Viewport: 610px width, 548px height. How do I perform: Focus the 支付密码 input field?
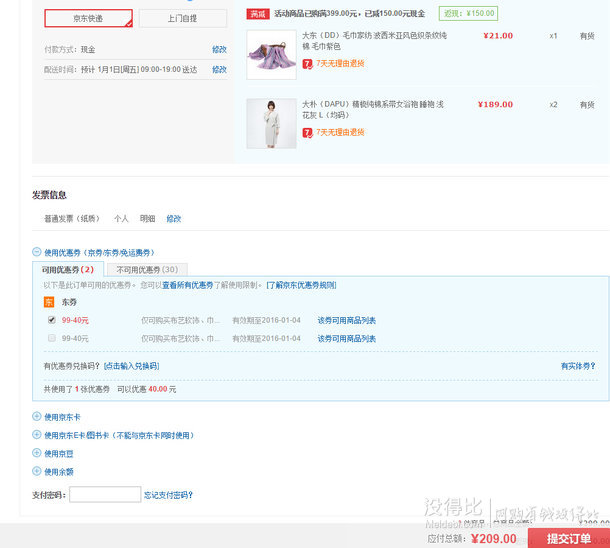pyautogui.click(x=105, y=494)
